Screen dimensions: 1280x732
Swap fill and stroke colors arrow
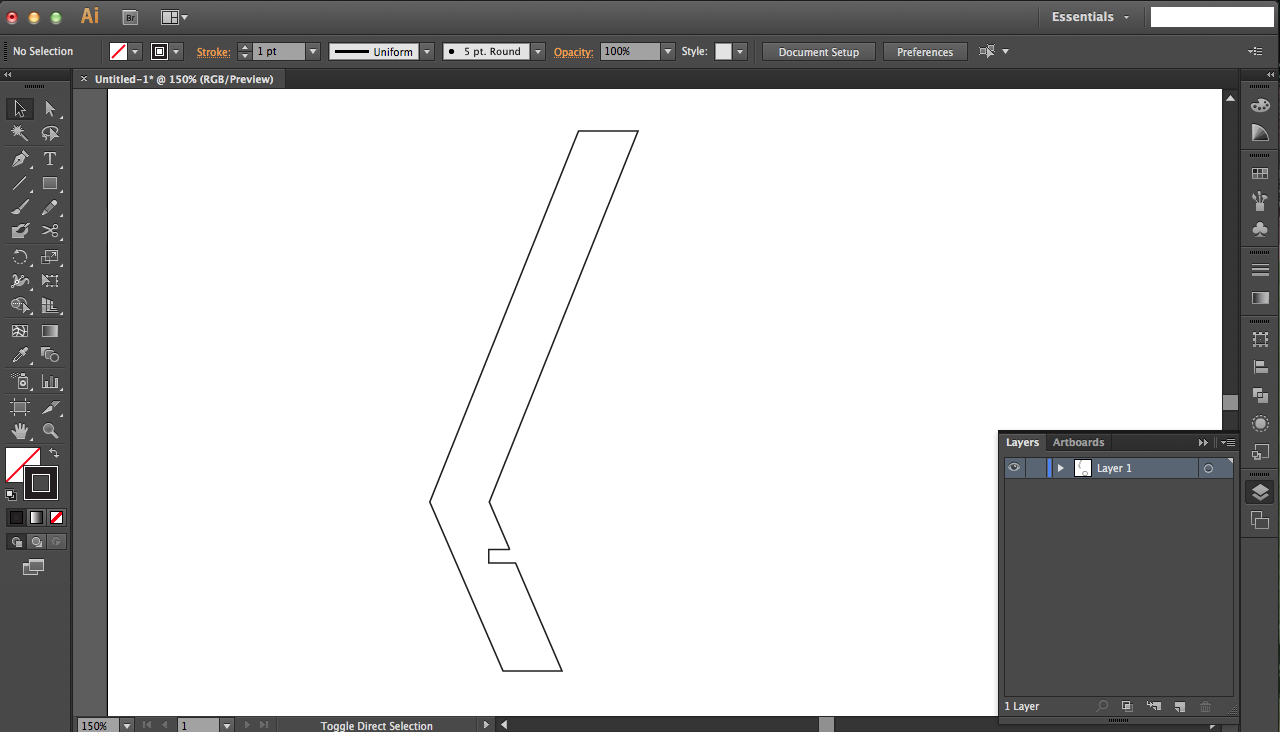(x=54, y=453)
